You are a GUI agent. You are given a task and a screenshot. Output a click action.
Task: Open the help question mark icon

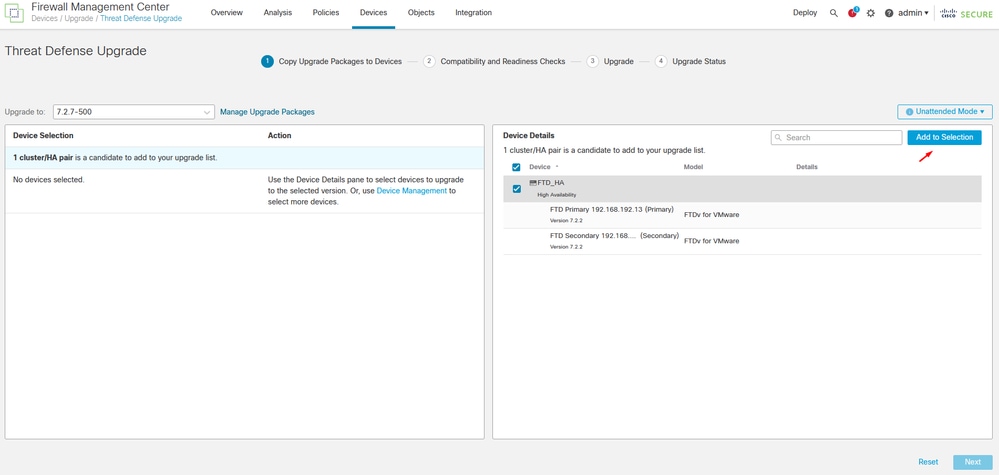coord(889,13)
